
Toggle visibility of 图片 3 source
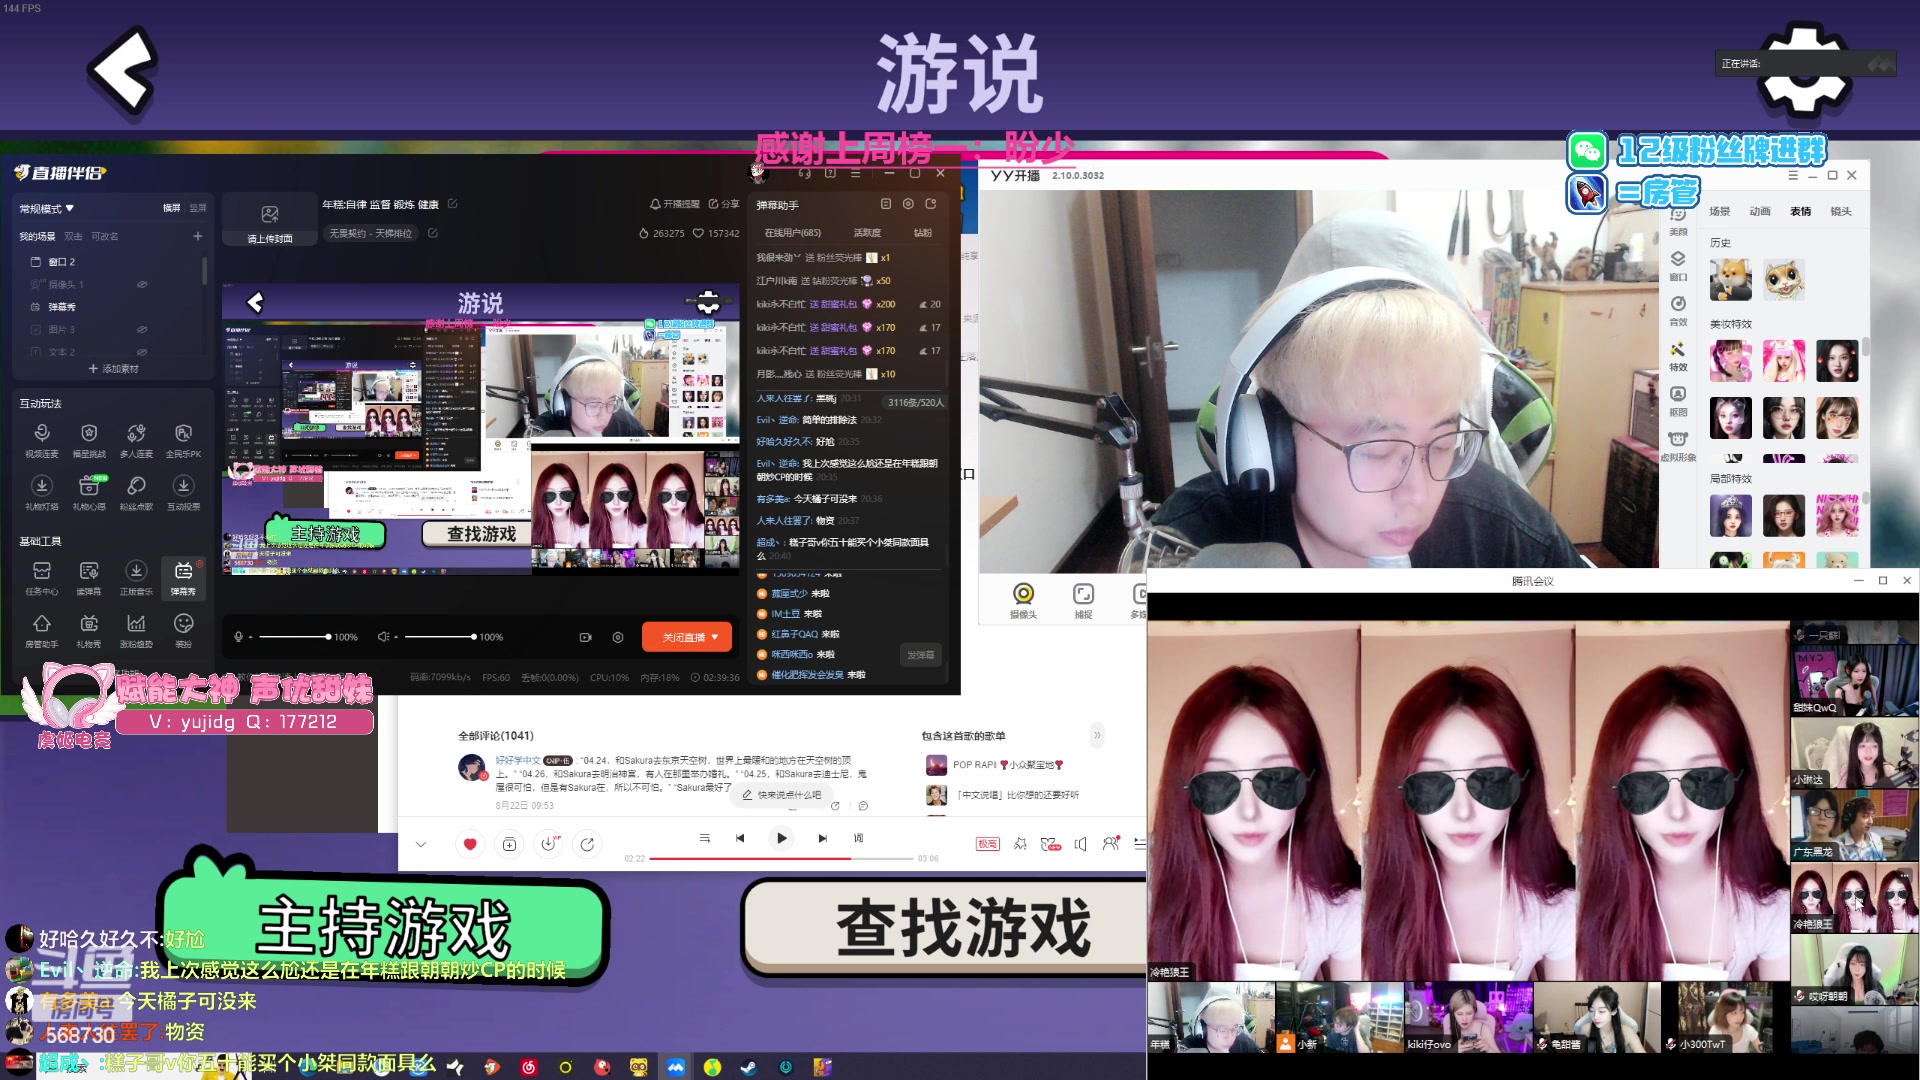click(142, 330)
